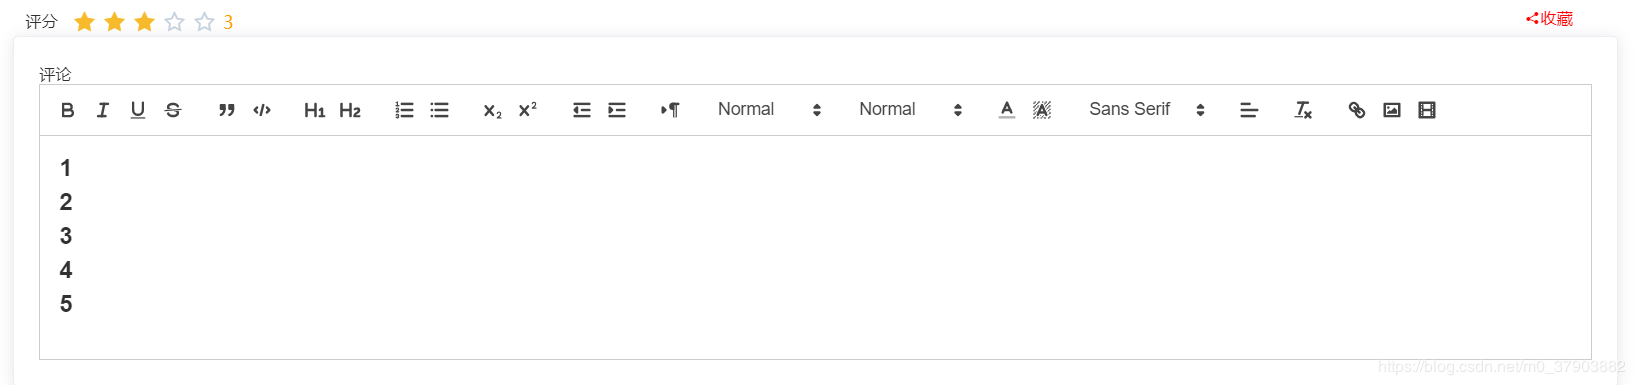Screen dimensions: 1635x385
Task: Create a bulleted list
Action: pyautogui.click(x=439, y=110)
